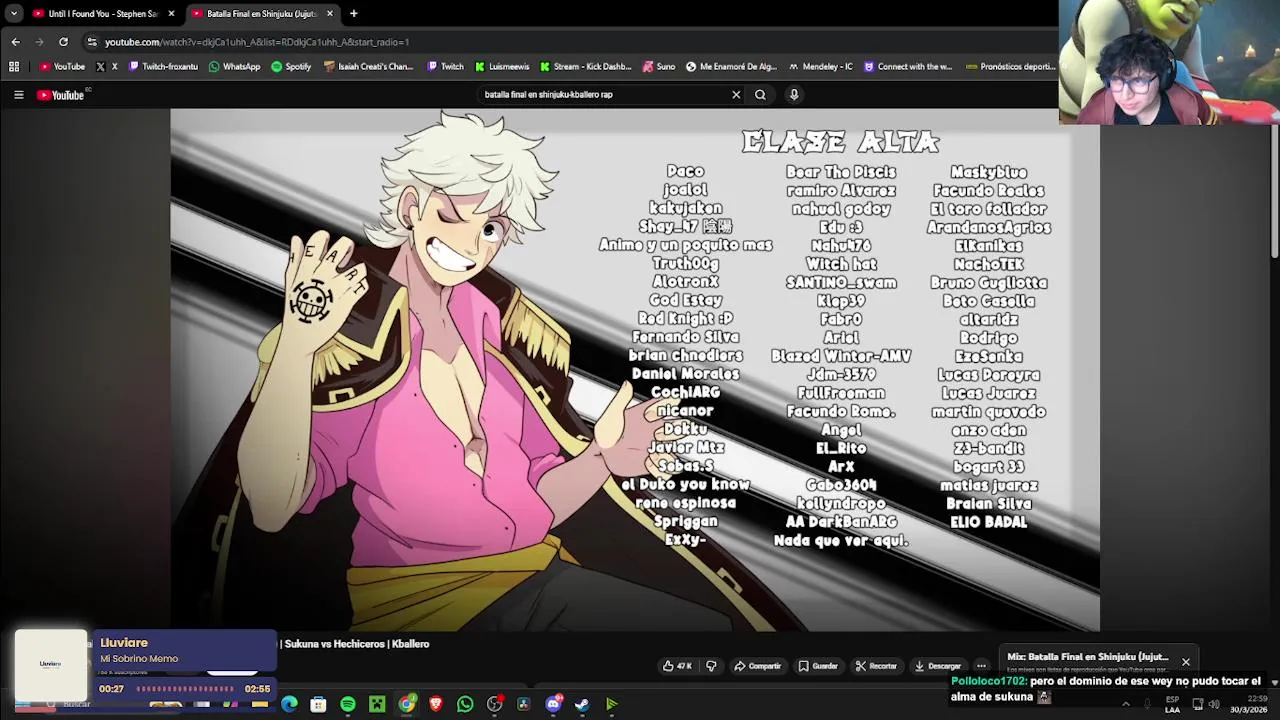This screenshot has height=720, width=1280.
Task: Open a new browser tab
Action: click(353, 14)
